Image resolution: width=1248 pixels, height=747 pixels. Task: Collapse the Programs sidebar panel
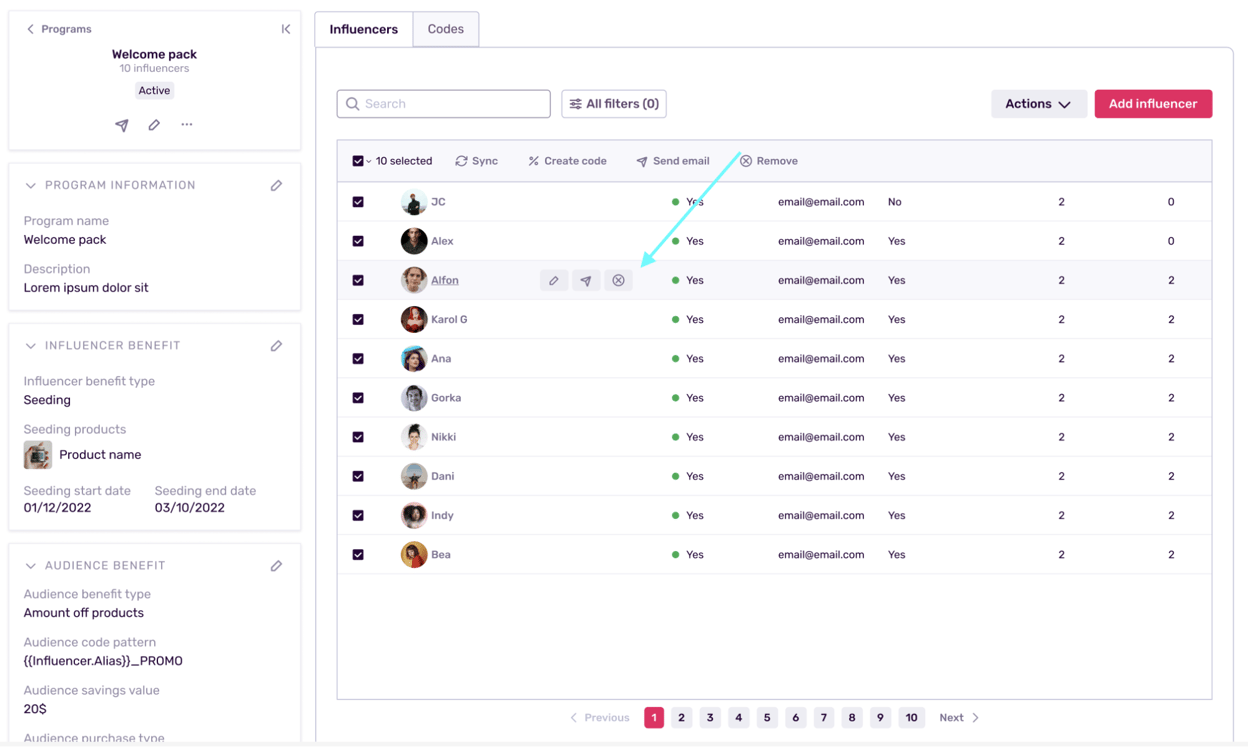(x=286, y=29)
